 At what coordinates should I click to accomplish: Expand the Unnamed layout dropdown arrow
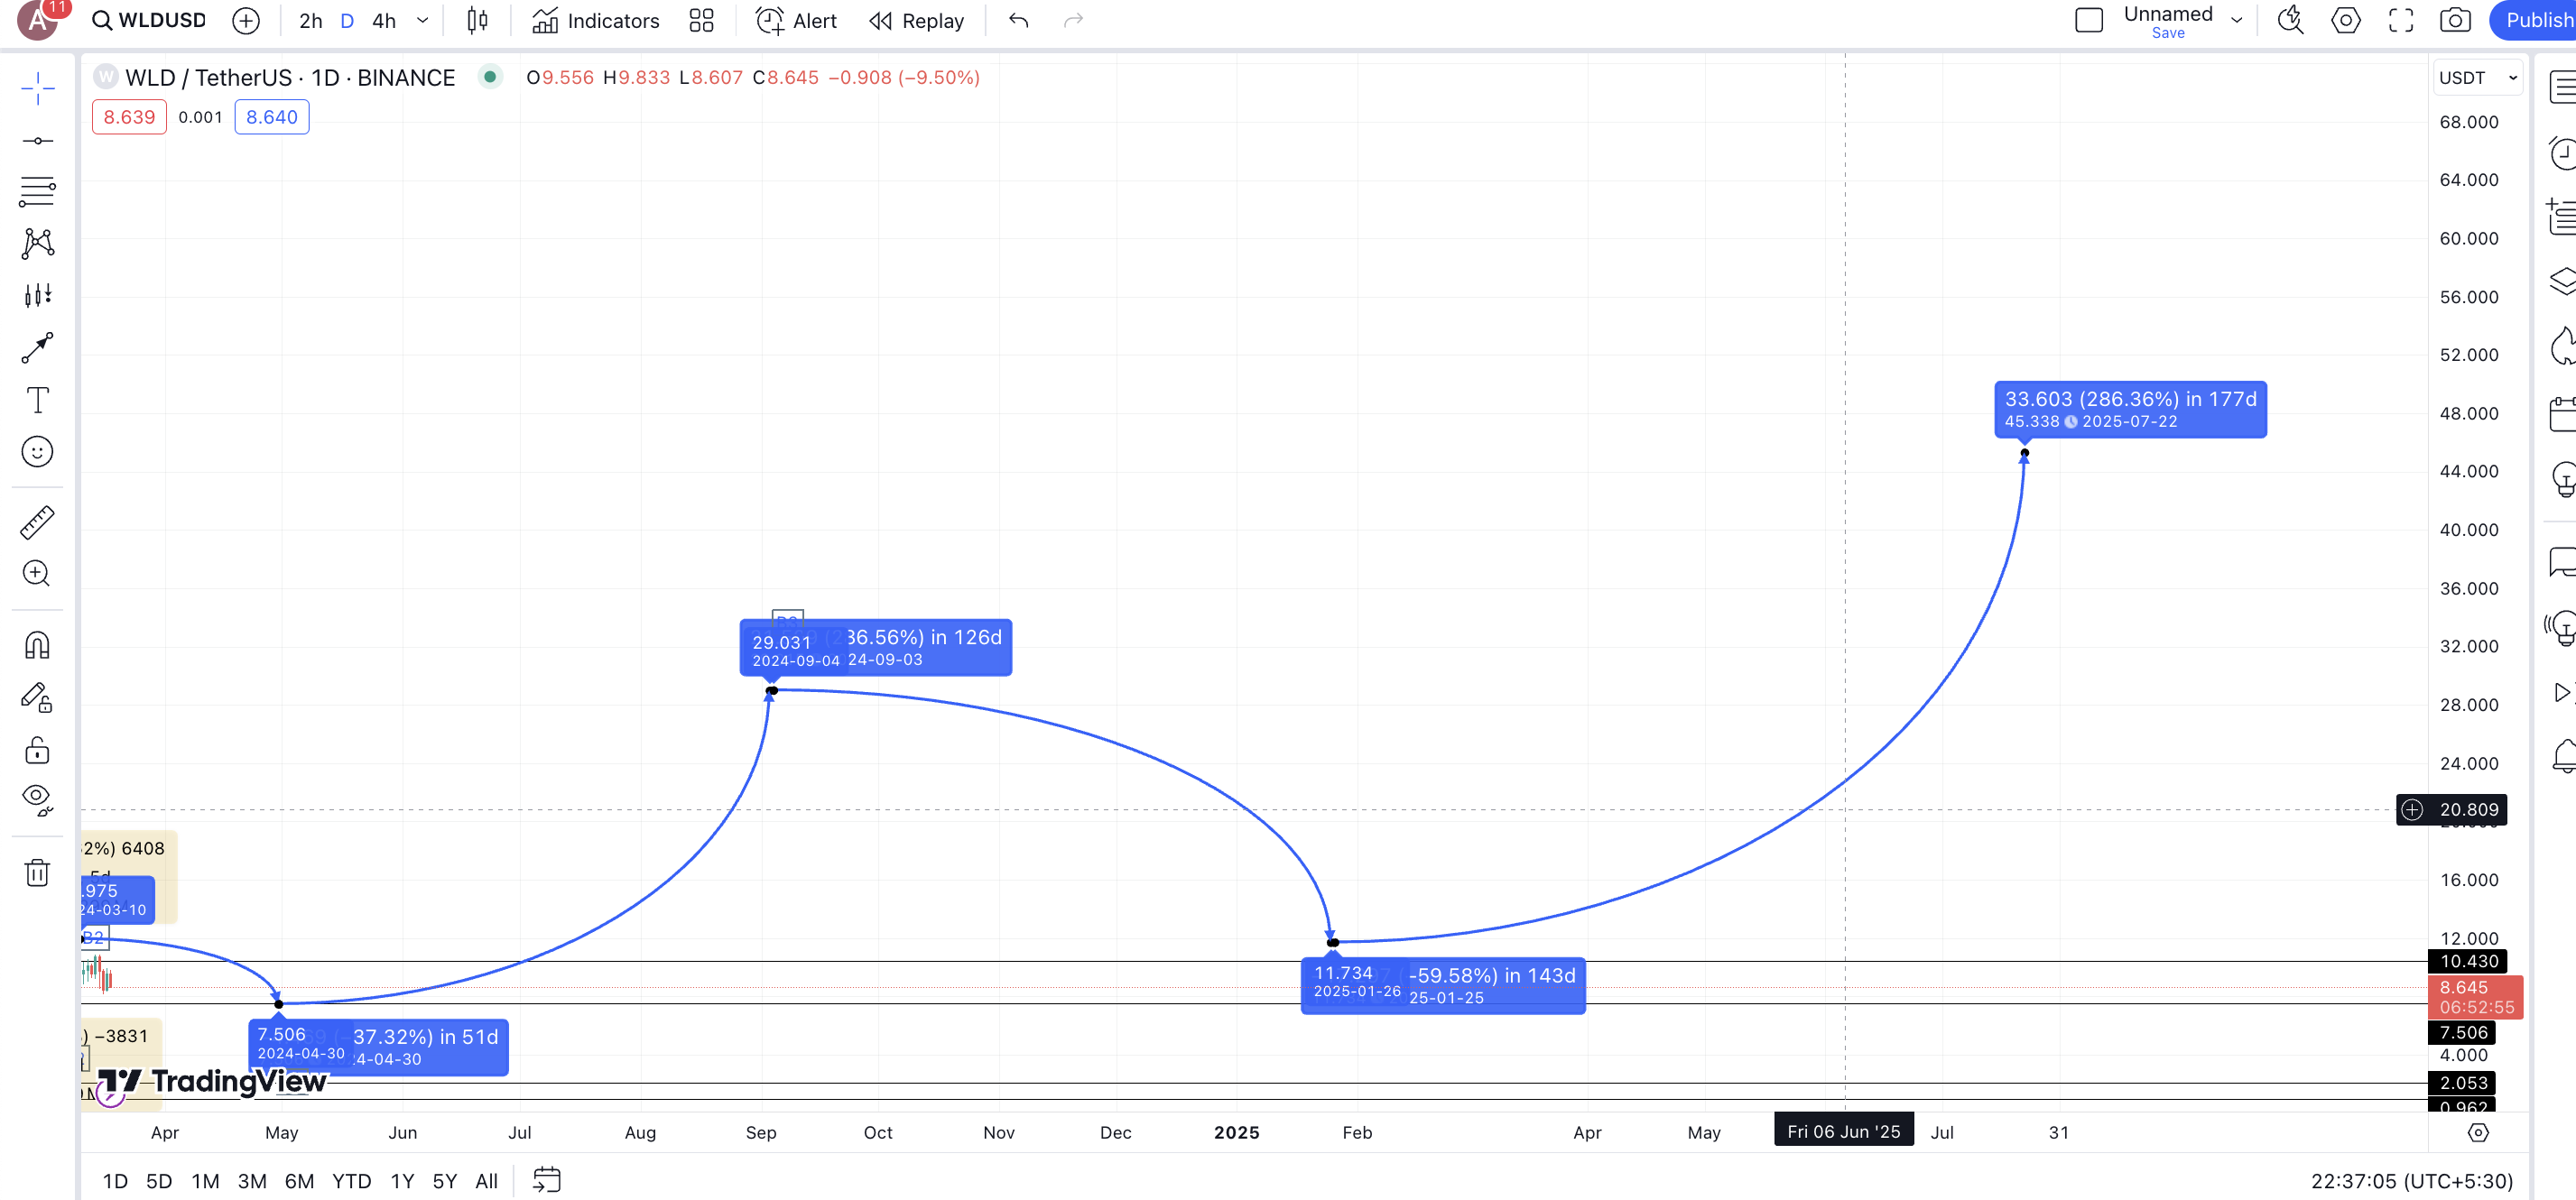[x=2237, y=21]
